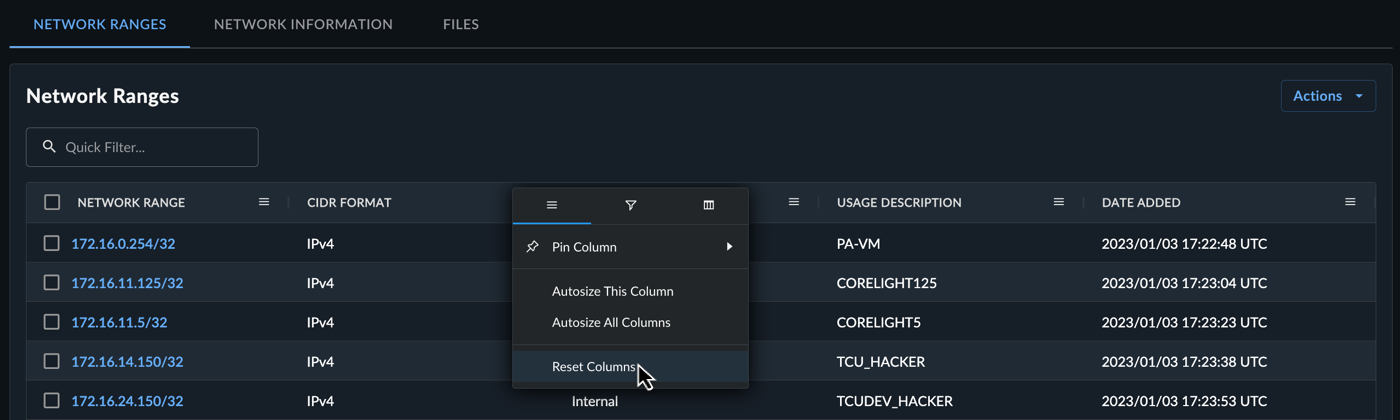Click the pin icon beside Pin Column
Image resolution: width=1400 pixels, height=420 pixels.
pos(532,247)
